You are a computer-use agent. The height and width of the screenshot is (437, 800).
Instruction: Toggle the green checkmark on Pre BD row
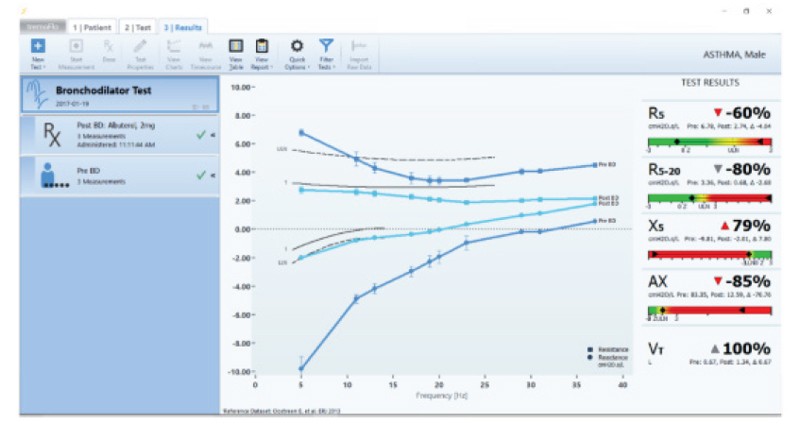point(201,175)
